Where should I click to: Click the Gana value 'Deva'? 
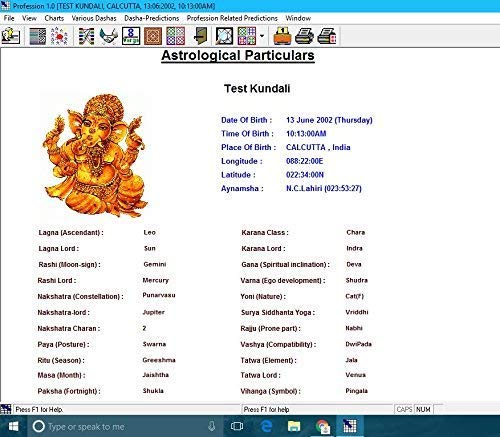pos(354,264)
